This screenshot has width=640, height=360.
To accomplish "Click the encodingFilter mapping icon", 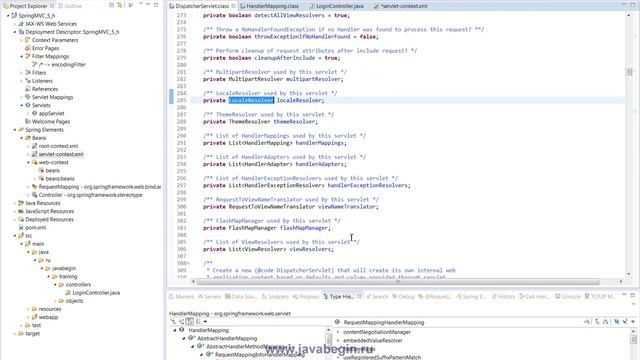I will [x=34, y=64].
